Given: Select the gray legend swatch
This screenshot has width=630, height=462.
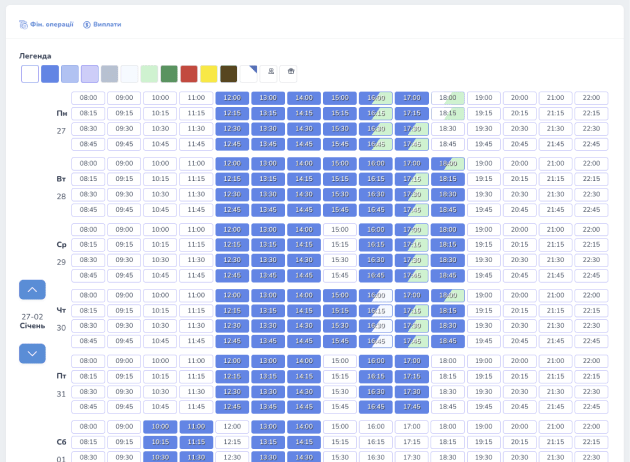Looking at the screenshot, I should (x=110, y=74).
